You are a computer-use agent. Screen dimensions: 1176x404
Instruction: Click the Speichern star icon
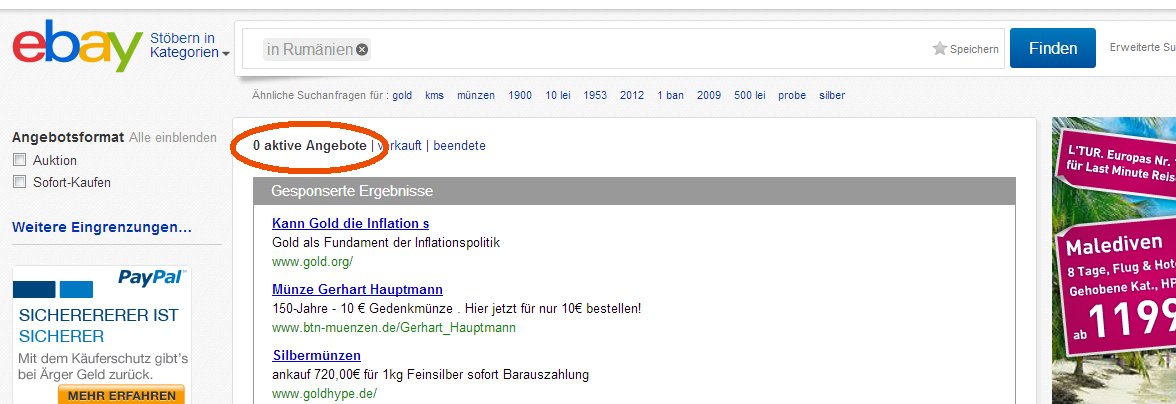[x=939, y=49]
